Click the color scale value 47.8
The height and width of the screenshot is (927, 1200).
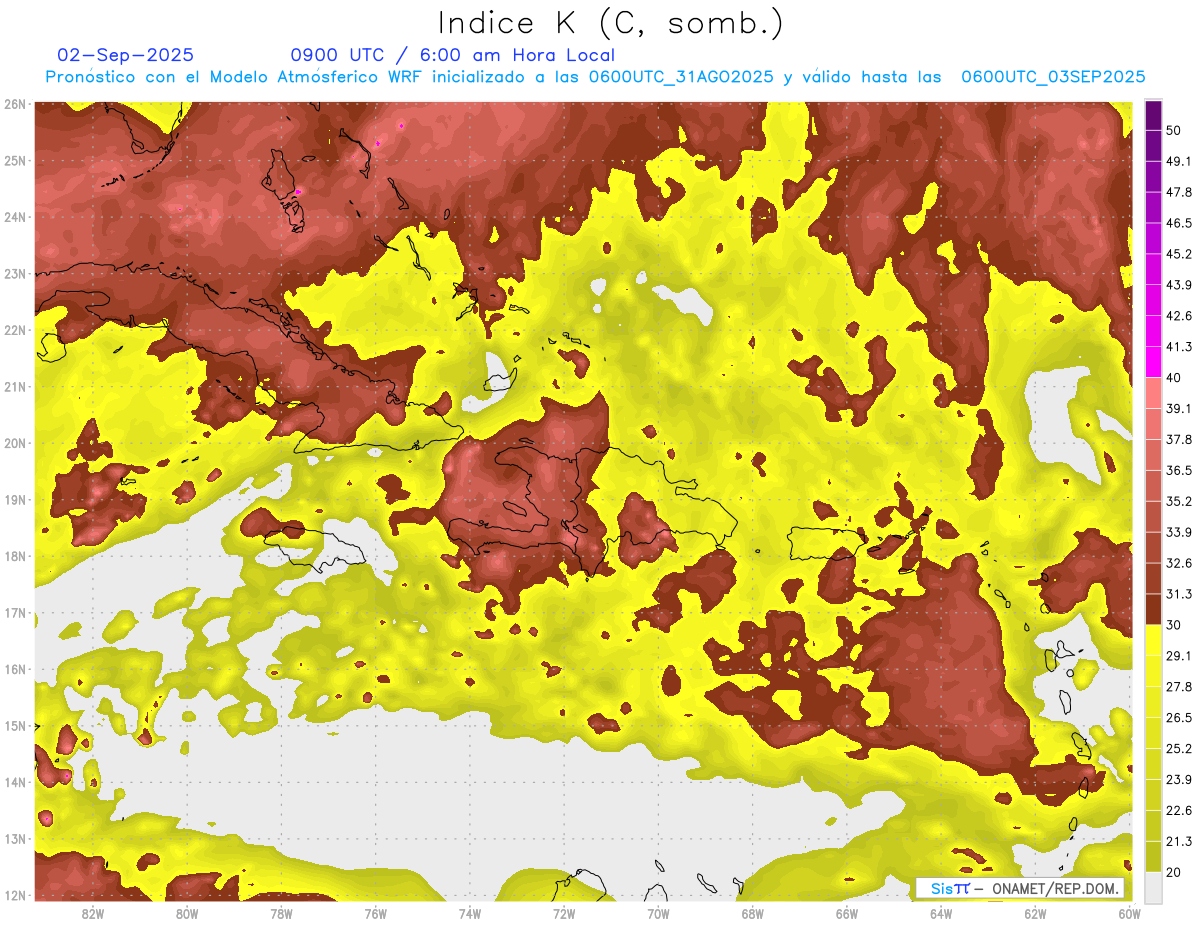(x=1178, y=192)
